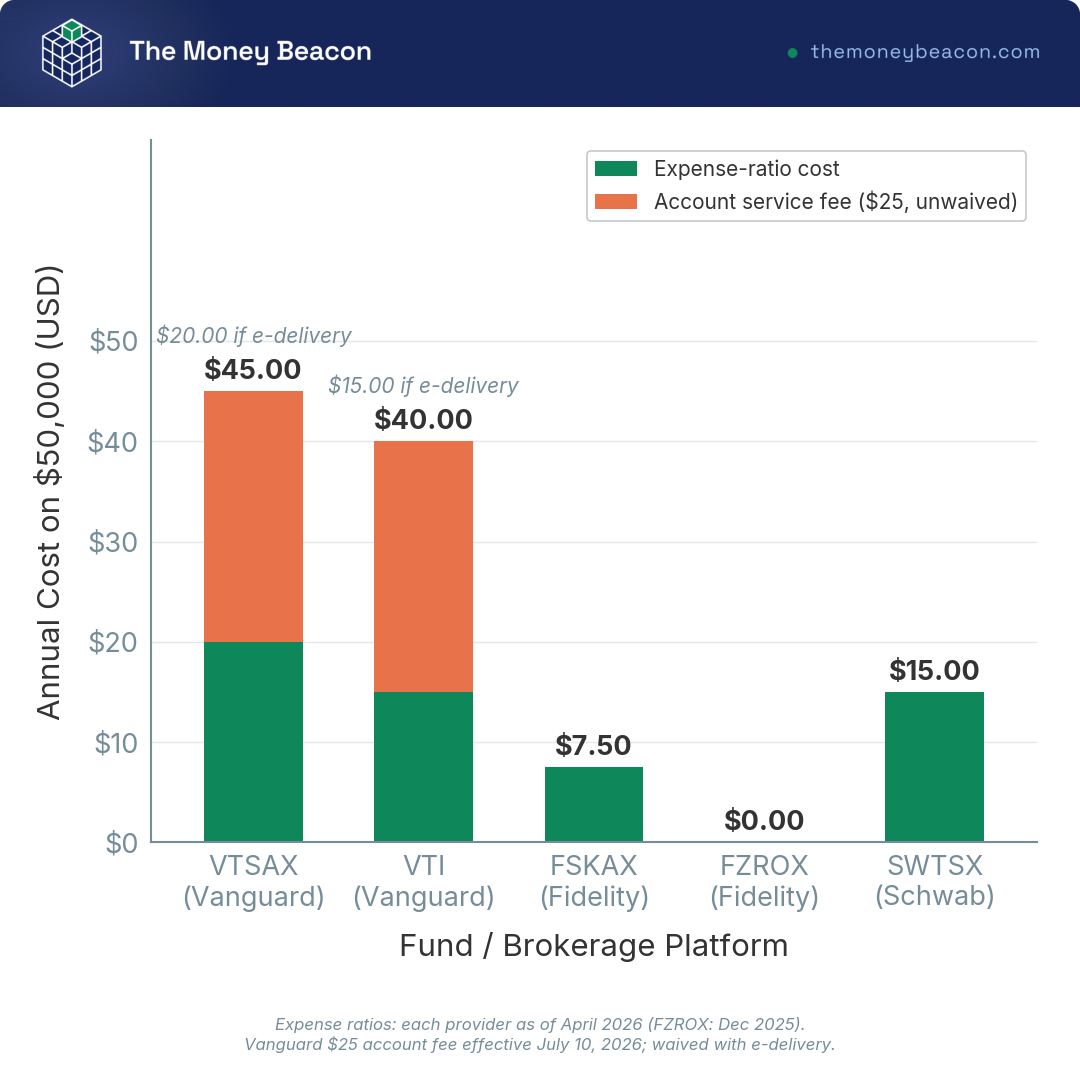Click "Fund / Brokerage Platform" axis title

tap(594, 946)
